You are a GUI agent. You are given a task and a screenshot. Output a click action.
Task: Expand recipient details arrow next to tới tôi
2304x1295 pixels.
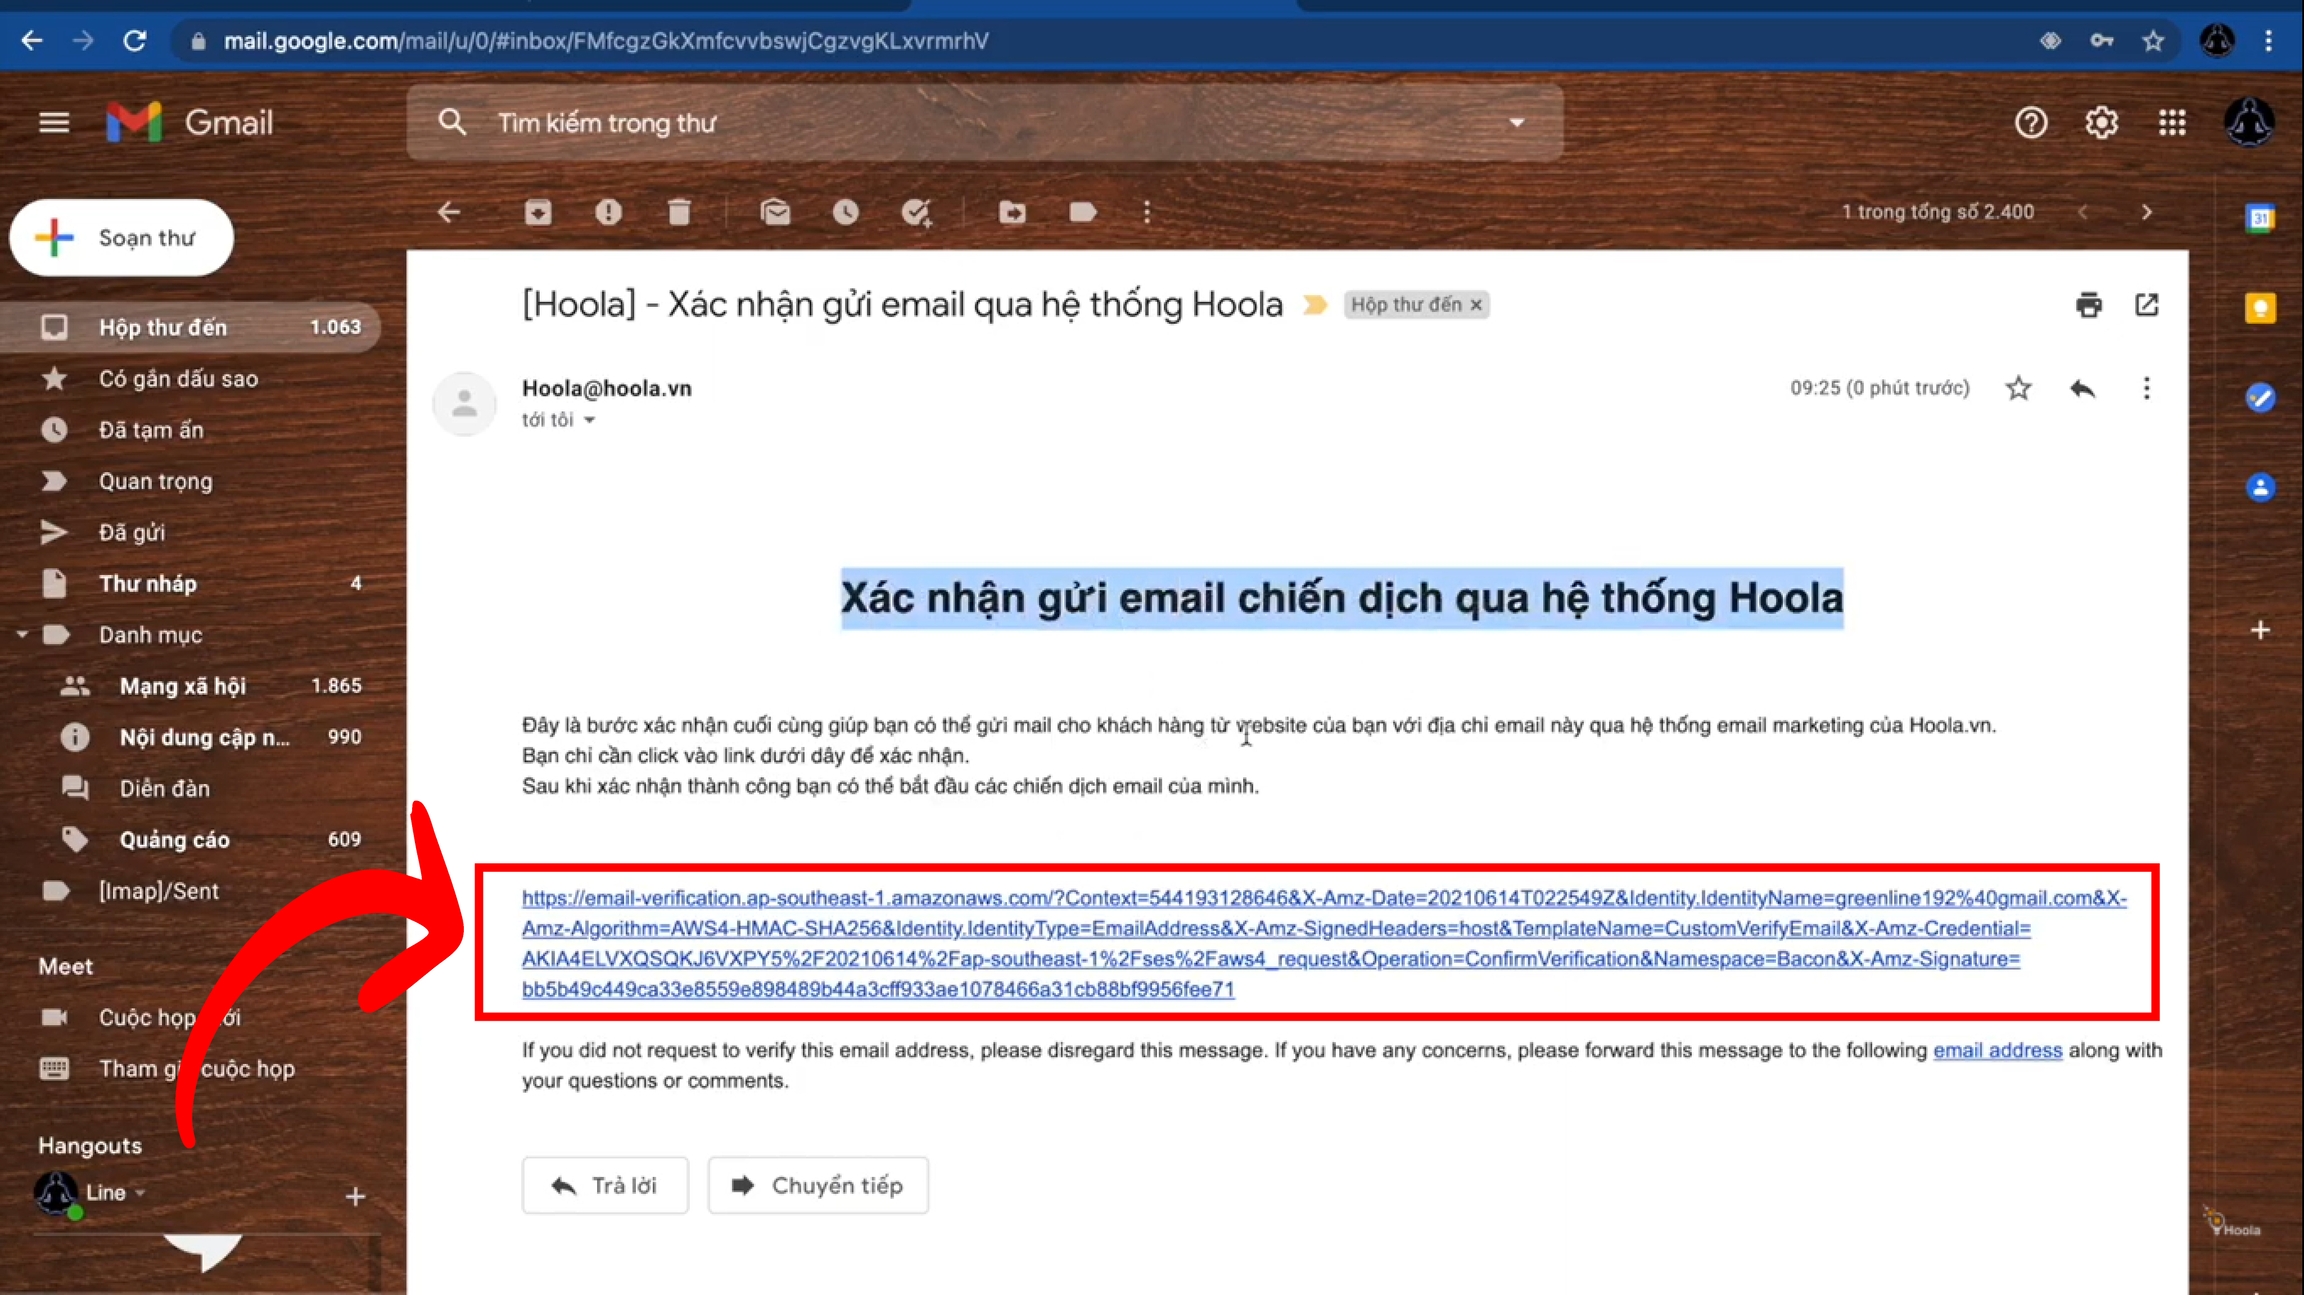click(590, 420)
